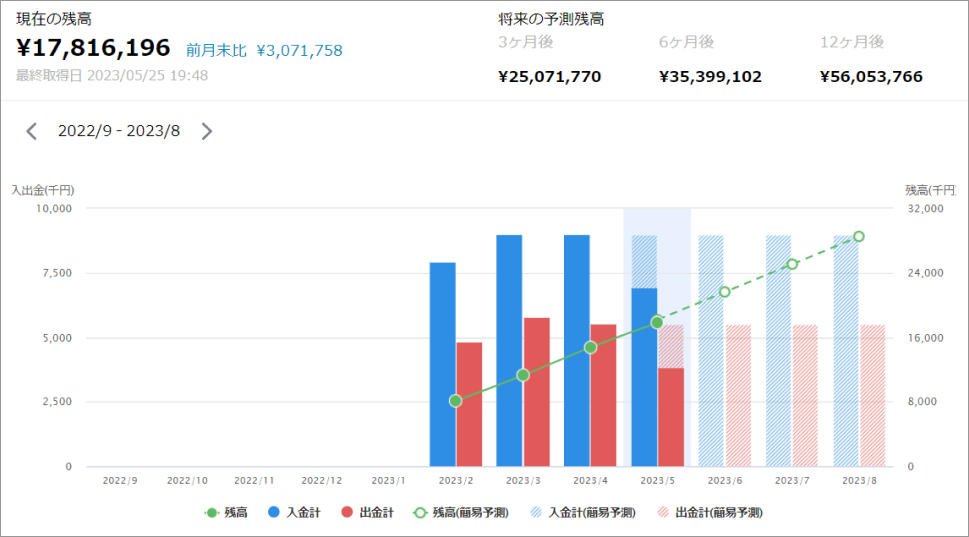Go to next period with right chevron
969x537 pixels.
pyautogui.click(x=206, y=131)
